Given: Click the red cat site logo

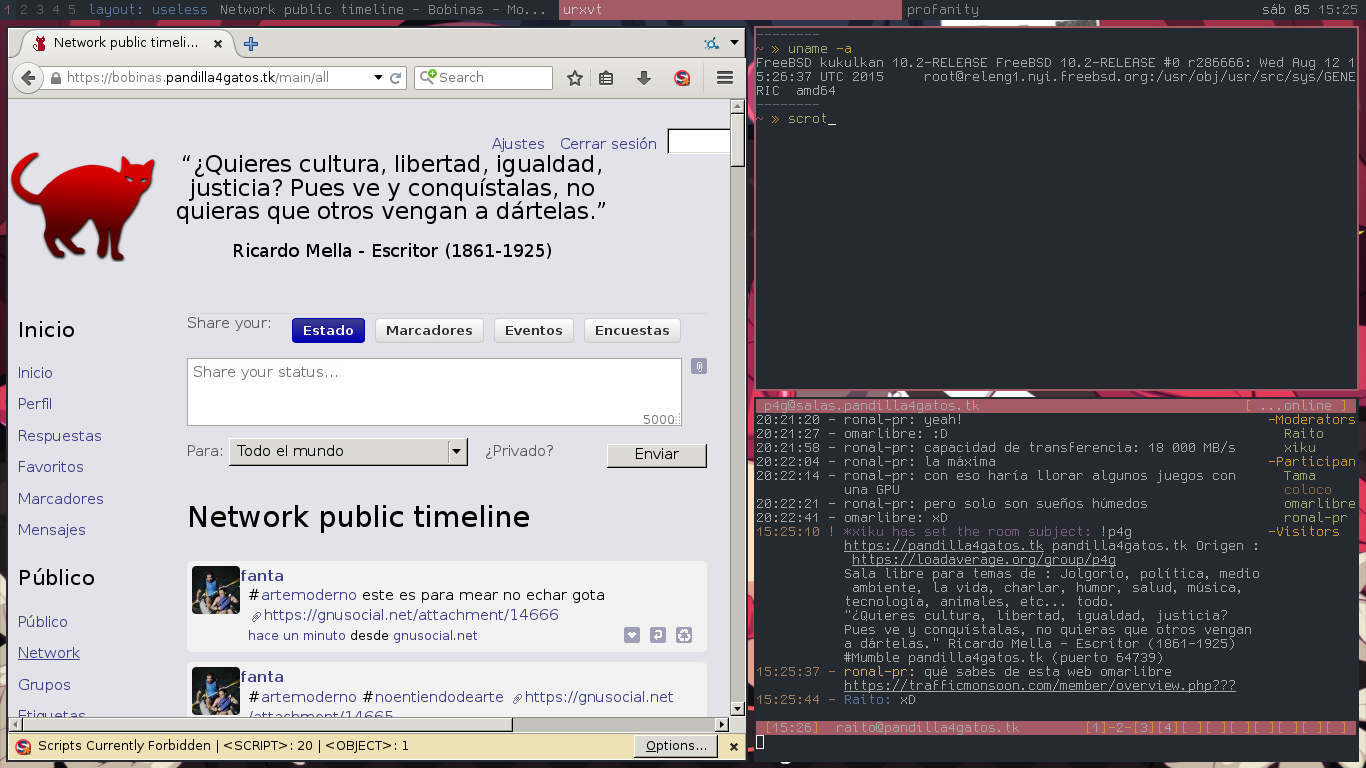Looking at the screenshot, I should (84, 206).
